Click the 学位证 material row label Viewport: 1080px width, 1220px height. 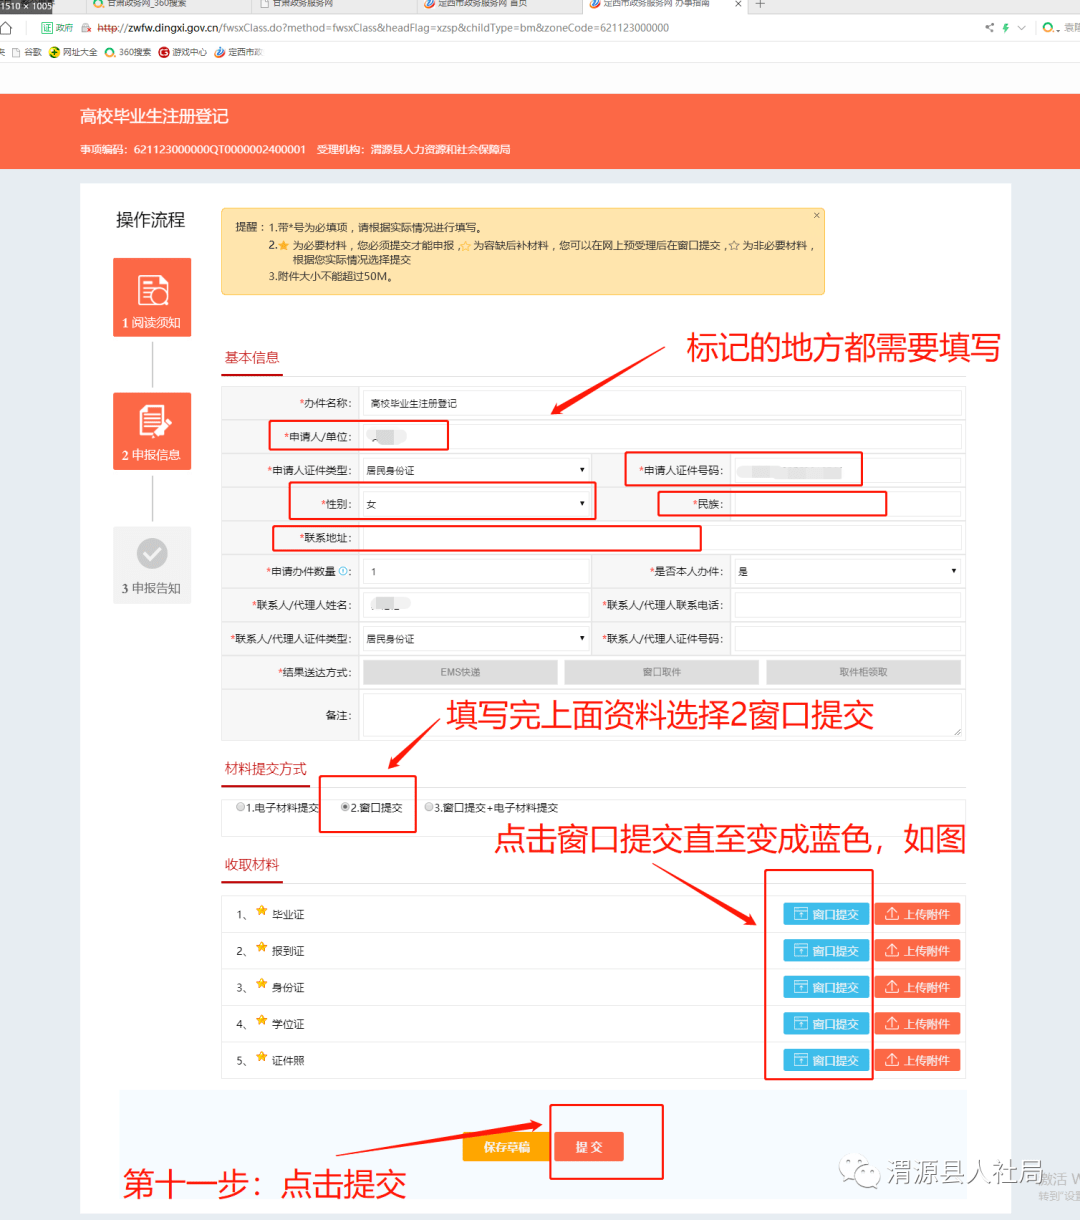[288, 1025]
